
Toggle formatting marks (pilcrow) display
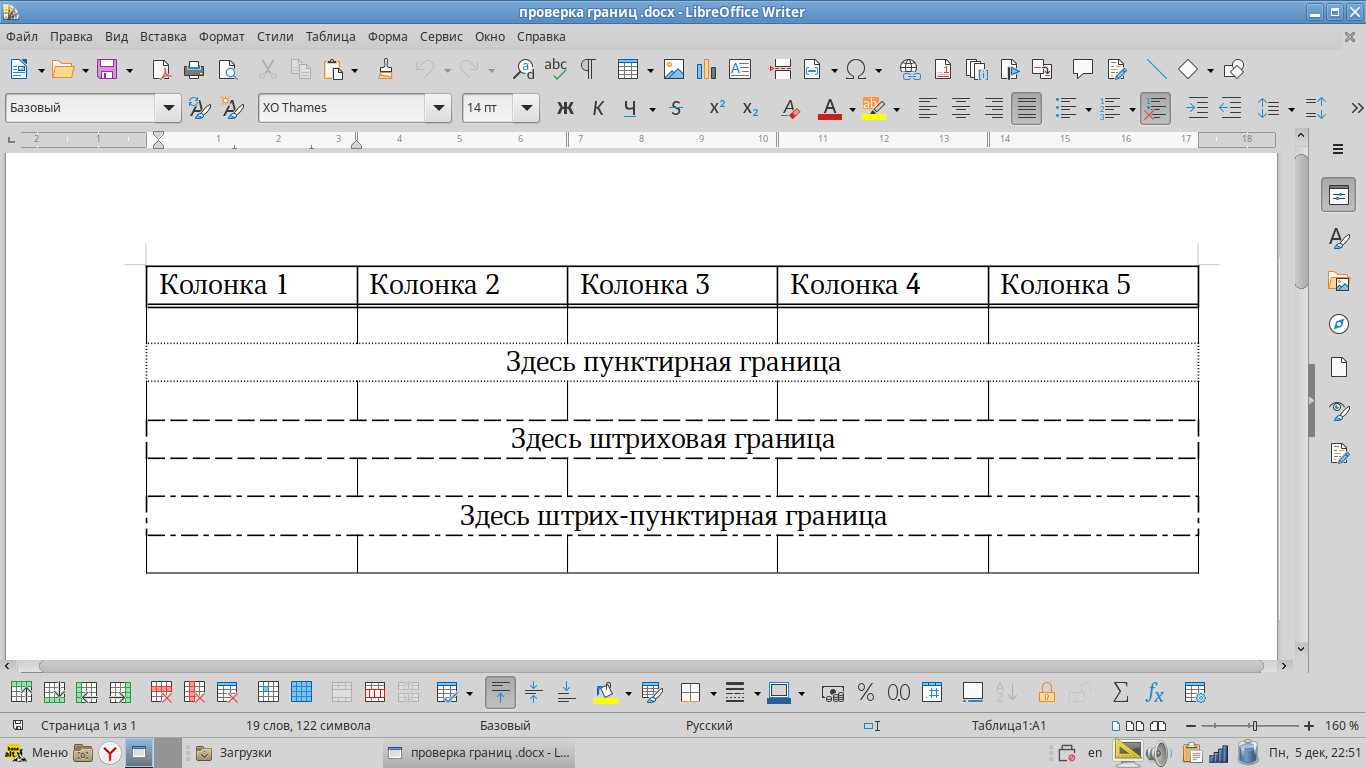[x=588, y=70]
